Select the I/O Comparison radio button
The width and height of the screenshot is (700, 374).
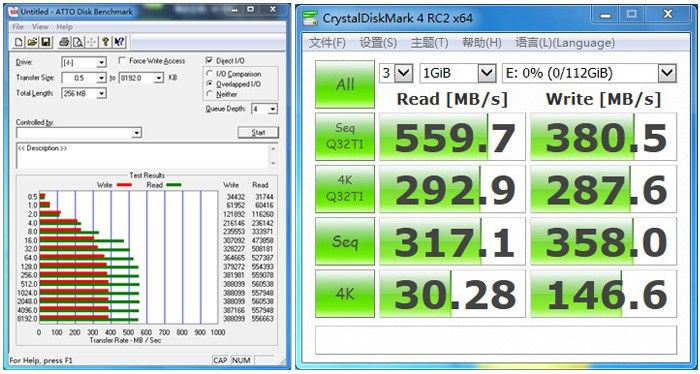pyautogui.click(x=210, y=74)
